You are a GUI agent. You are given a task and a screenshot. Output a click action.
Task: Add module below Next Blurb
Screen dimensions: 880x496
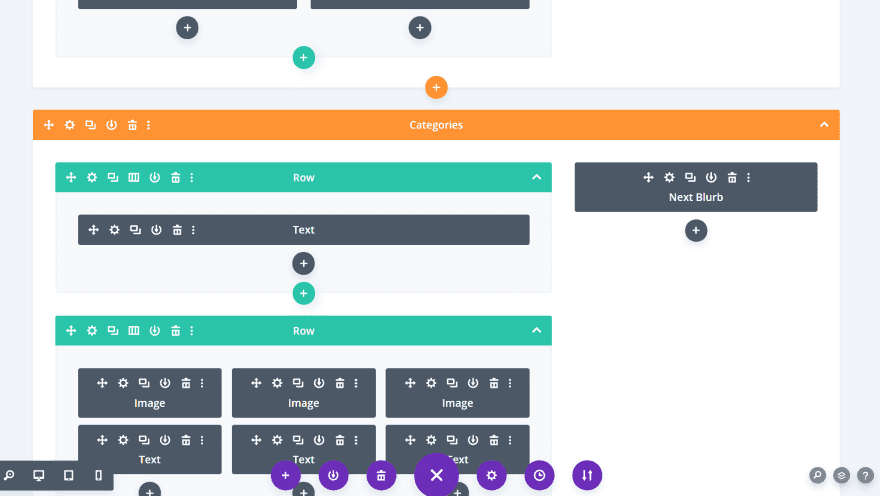696,230
